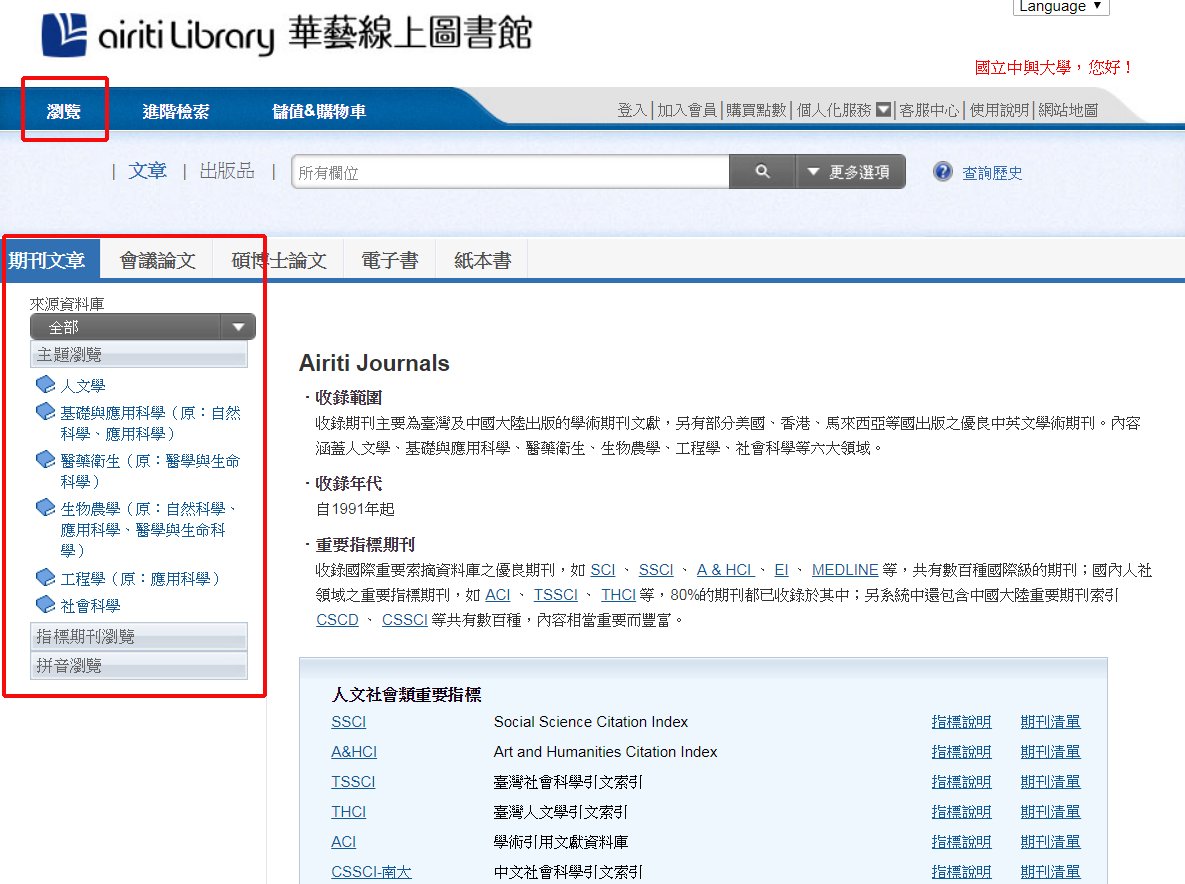Viewport: 1185px width, 884px height.
Task: Browse the 生物農學 subject category
Action: click(149, 530)
